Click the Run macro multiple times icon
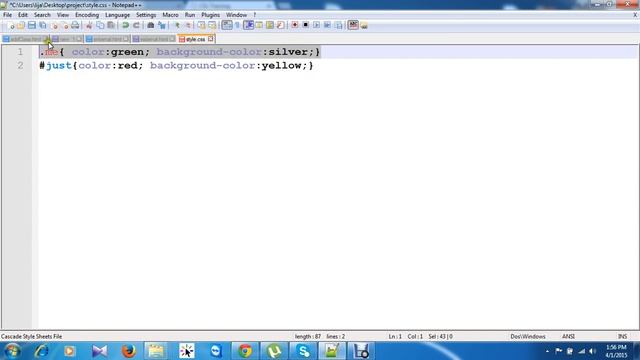 [327, 25]
